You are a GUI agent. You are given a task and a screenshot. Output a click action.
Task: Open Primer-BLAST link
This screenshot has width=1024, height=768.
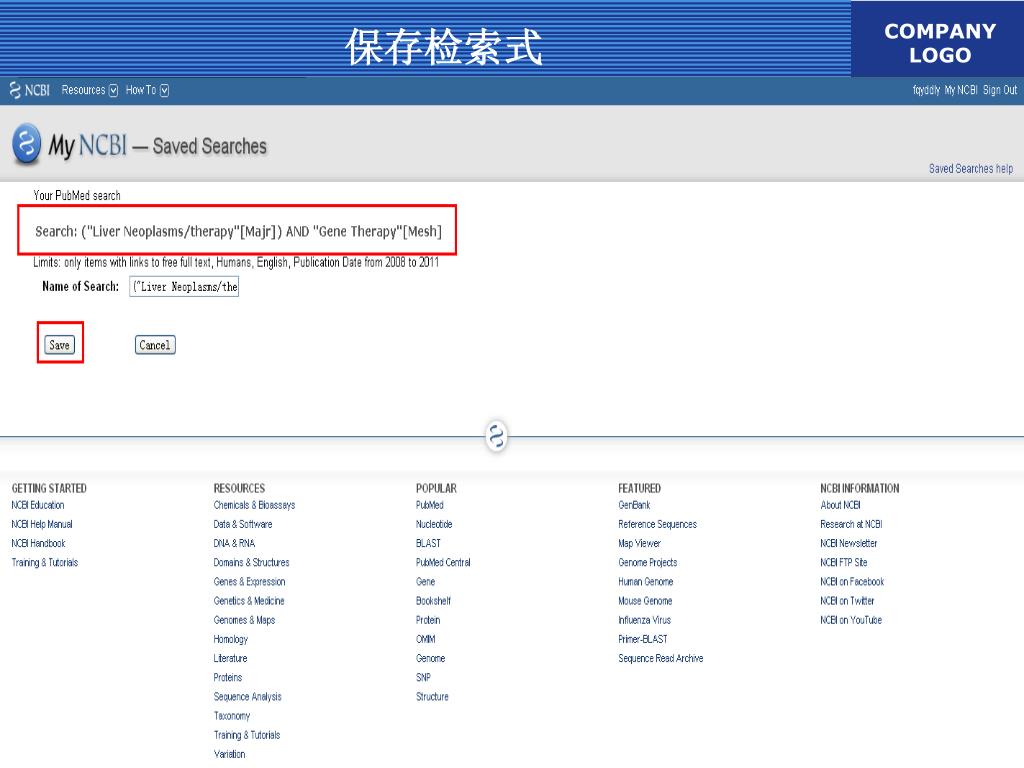tap(643, 639)
